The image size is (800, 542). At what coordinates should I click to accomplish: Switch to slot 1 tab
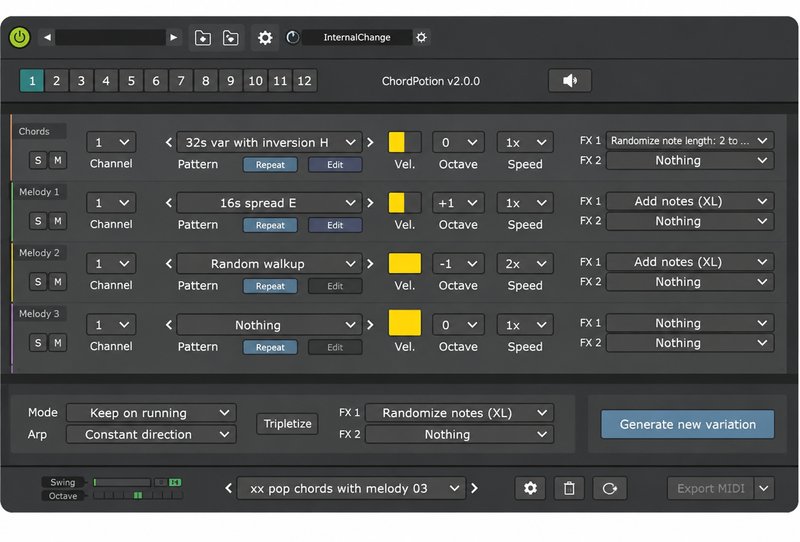click(32, 81)
